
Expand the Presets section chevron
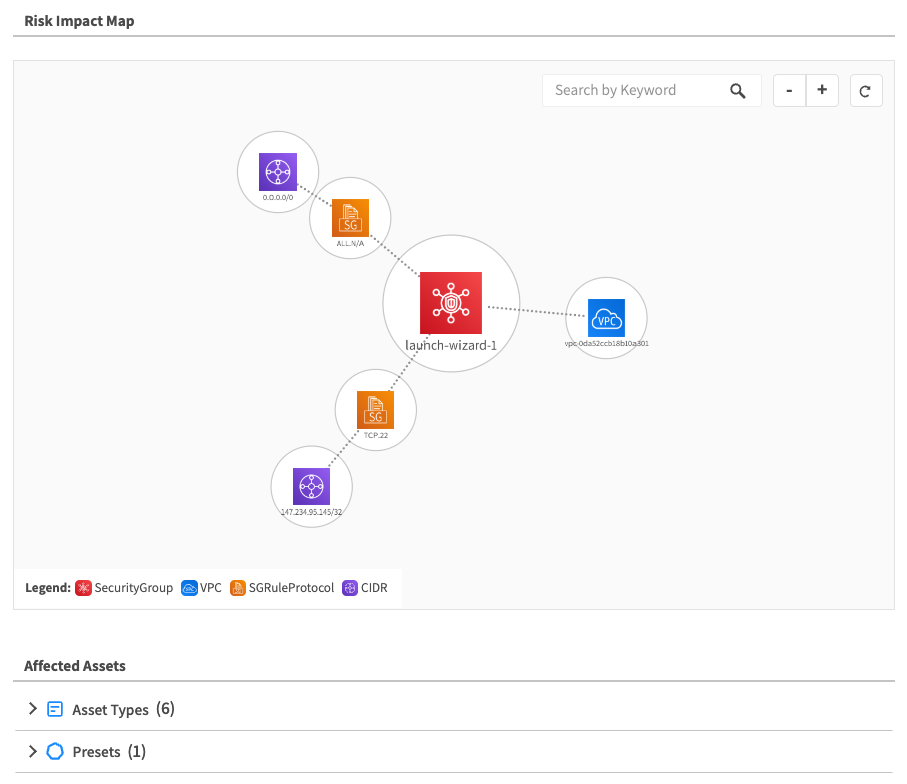point(33,751)
